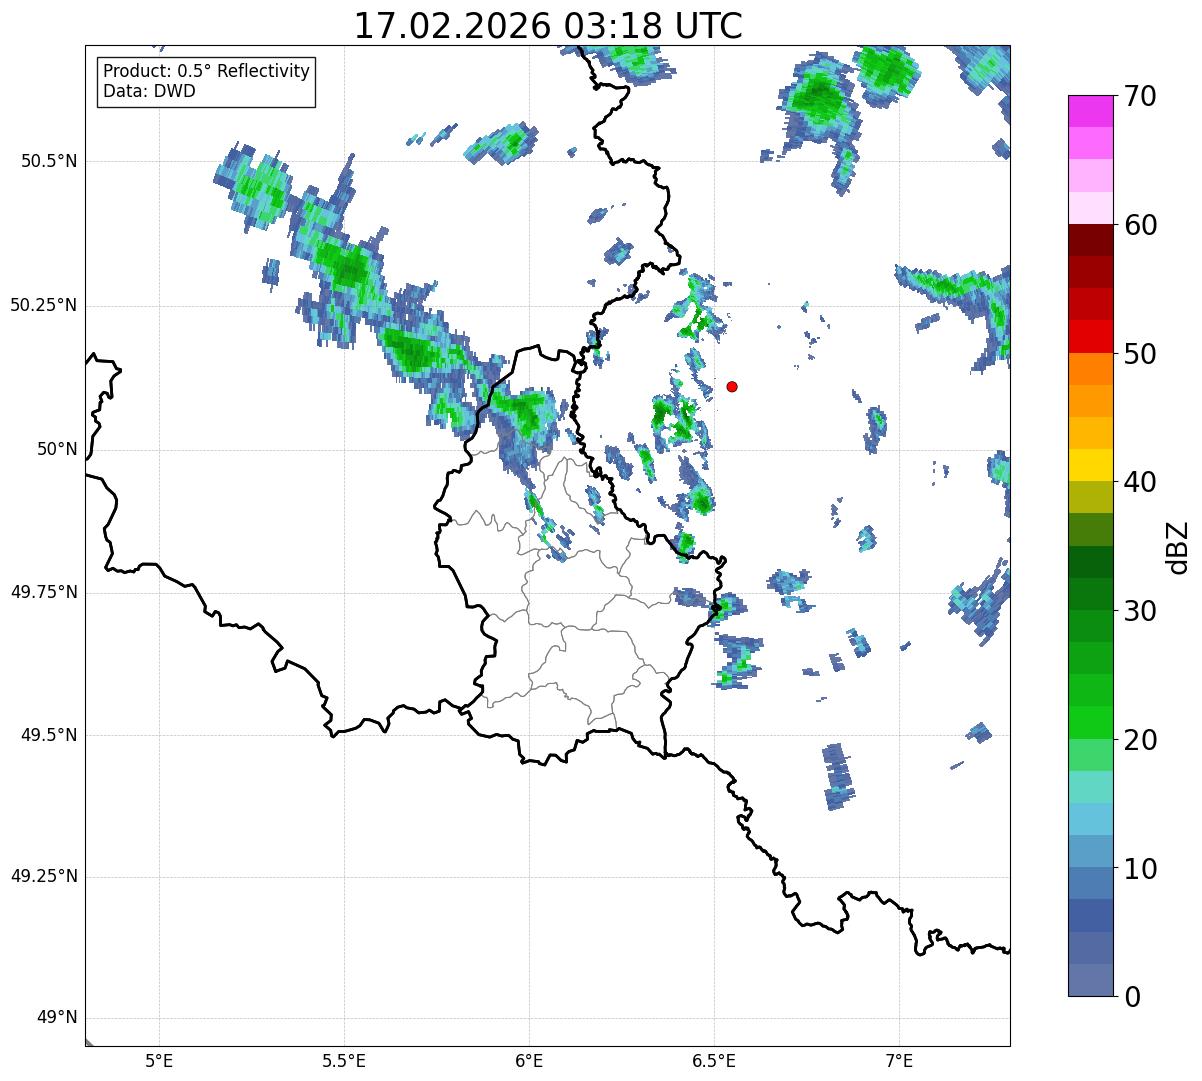Pick the bright green colorbar segment at 20
Viewport: 1202px width, 1081px height.
pyautogui.click(x=1089, y=722)
